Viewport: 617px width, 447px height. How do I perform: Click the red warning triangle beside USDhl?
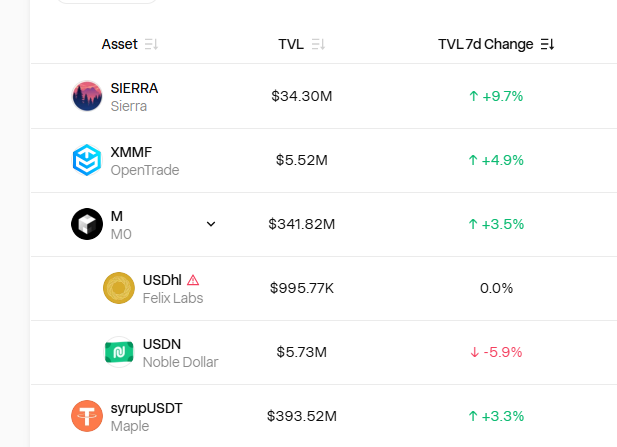(x=193, y=280)
